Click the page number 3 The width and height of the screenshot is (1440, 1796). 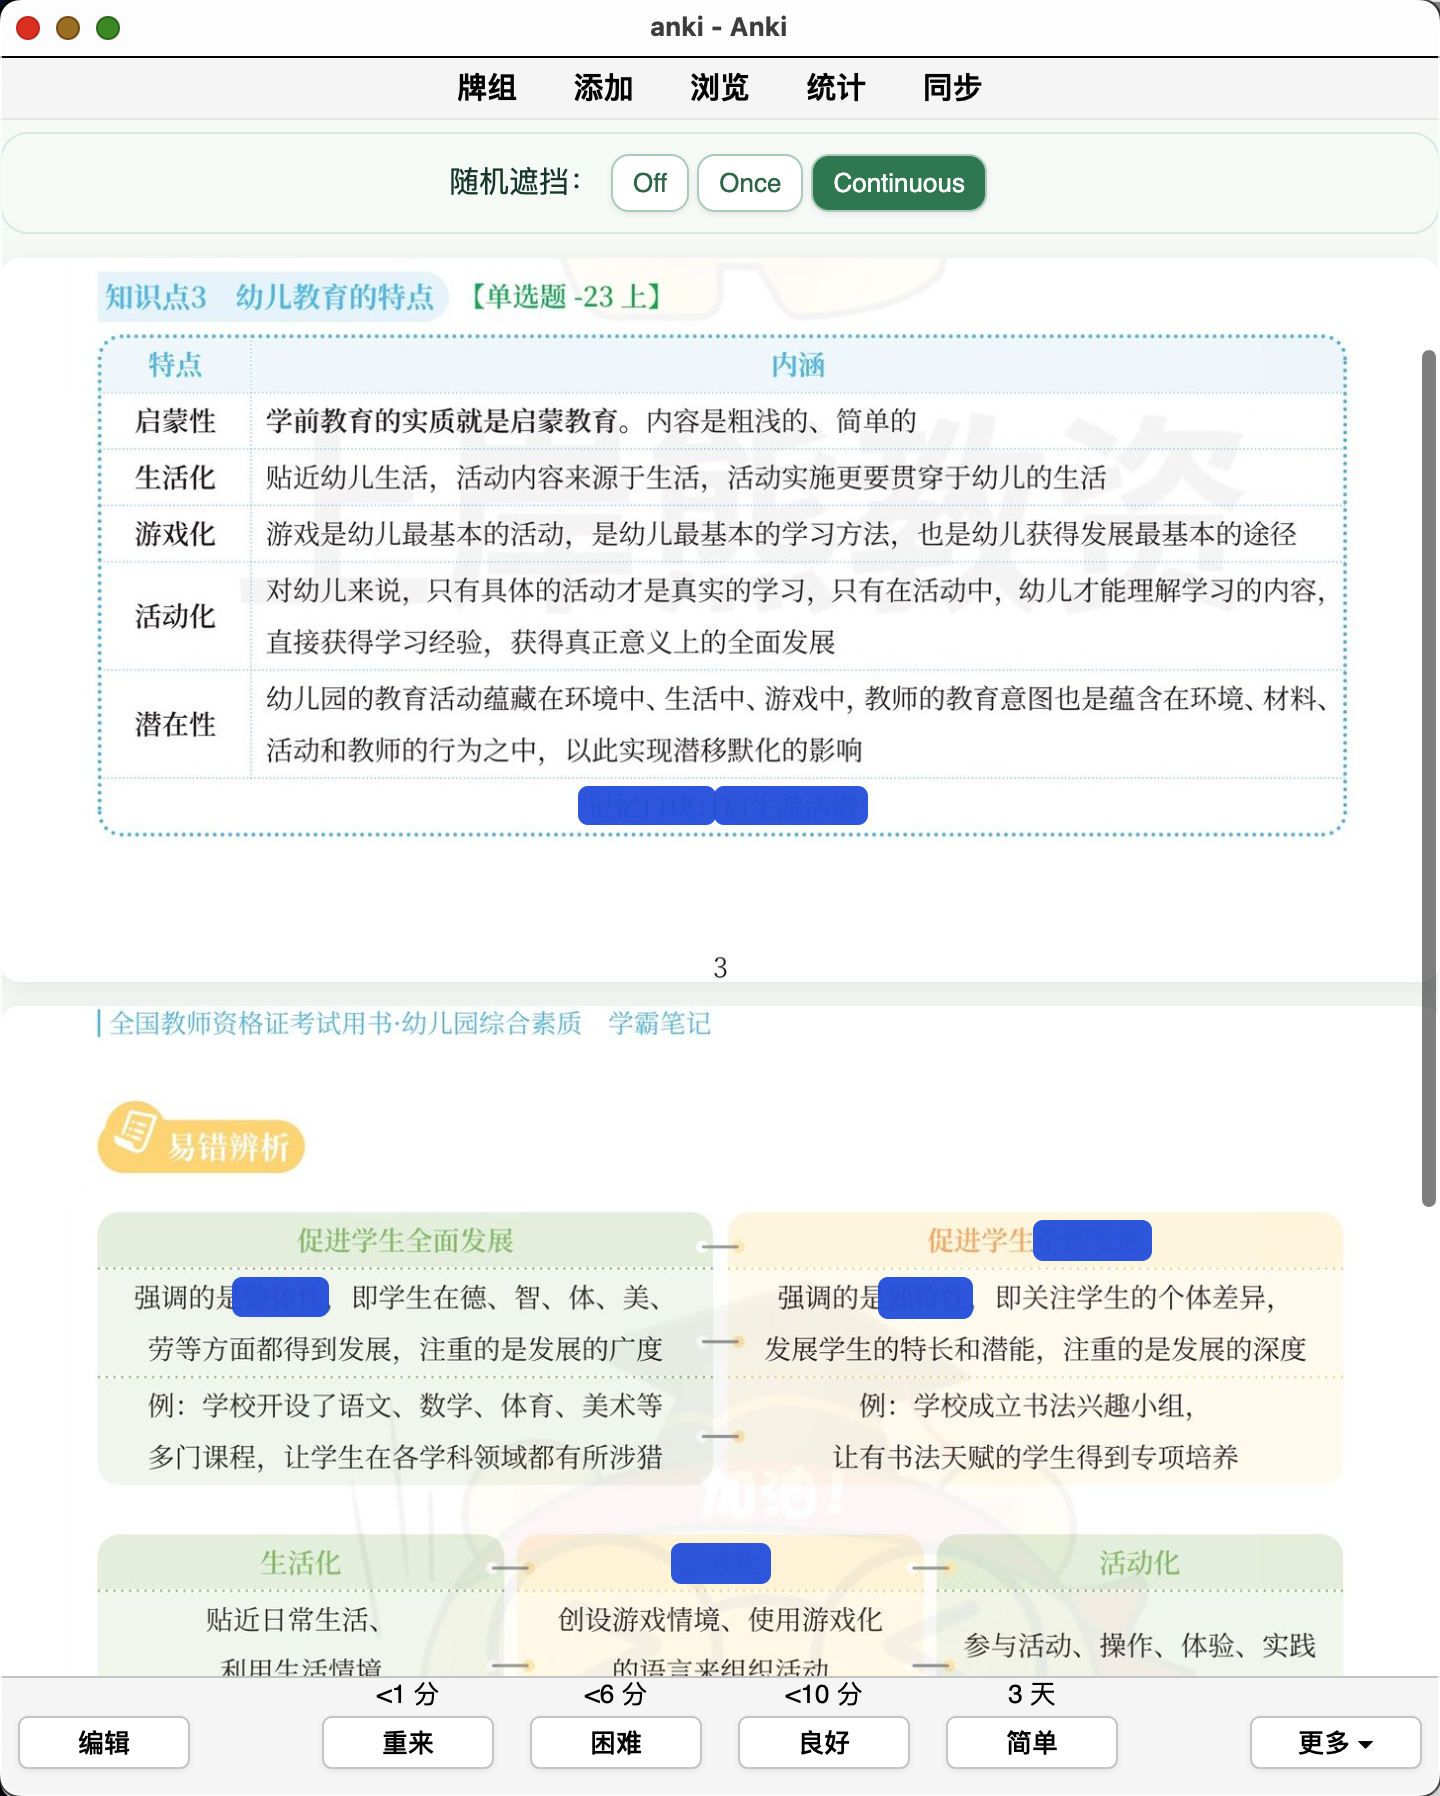pos(720,967)
